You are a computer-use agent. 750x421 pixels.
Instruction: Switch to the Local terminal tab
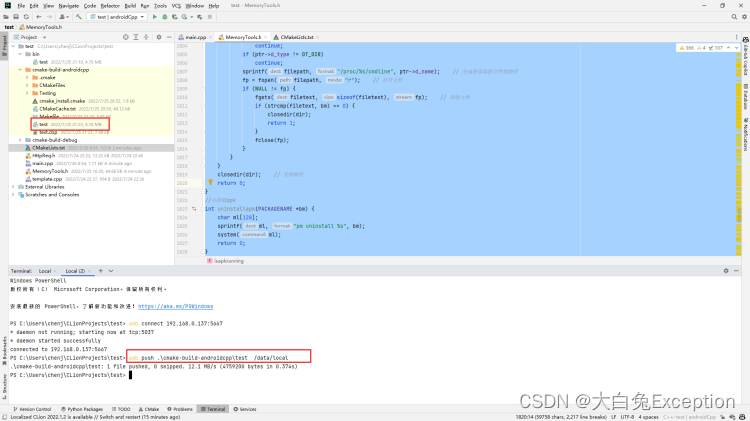45,271
